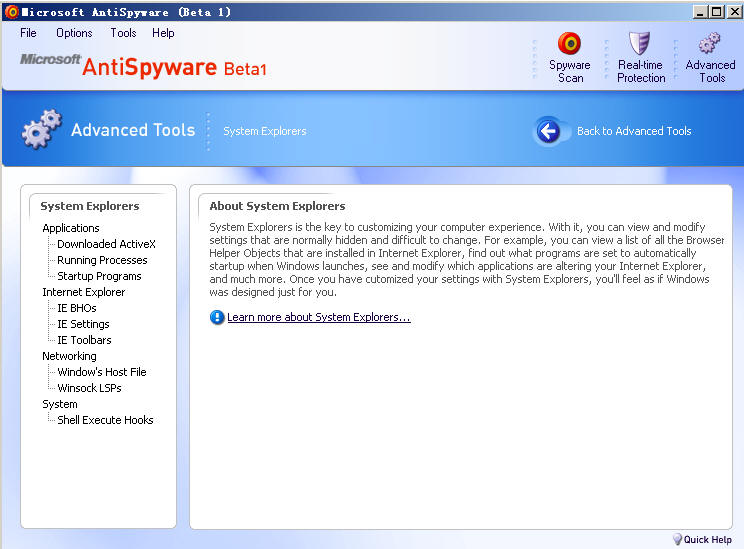
Task: Select IE BHOs explorer
Action: (76, 308)
